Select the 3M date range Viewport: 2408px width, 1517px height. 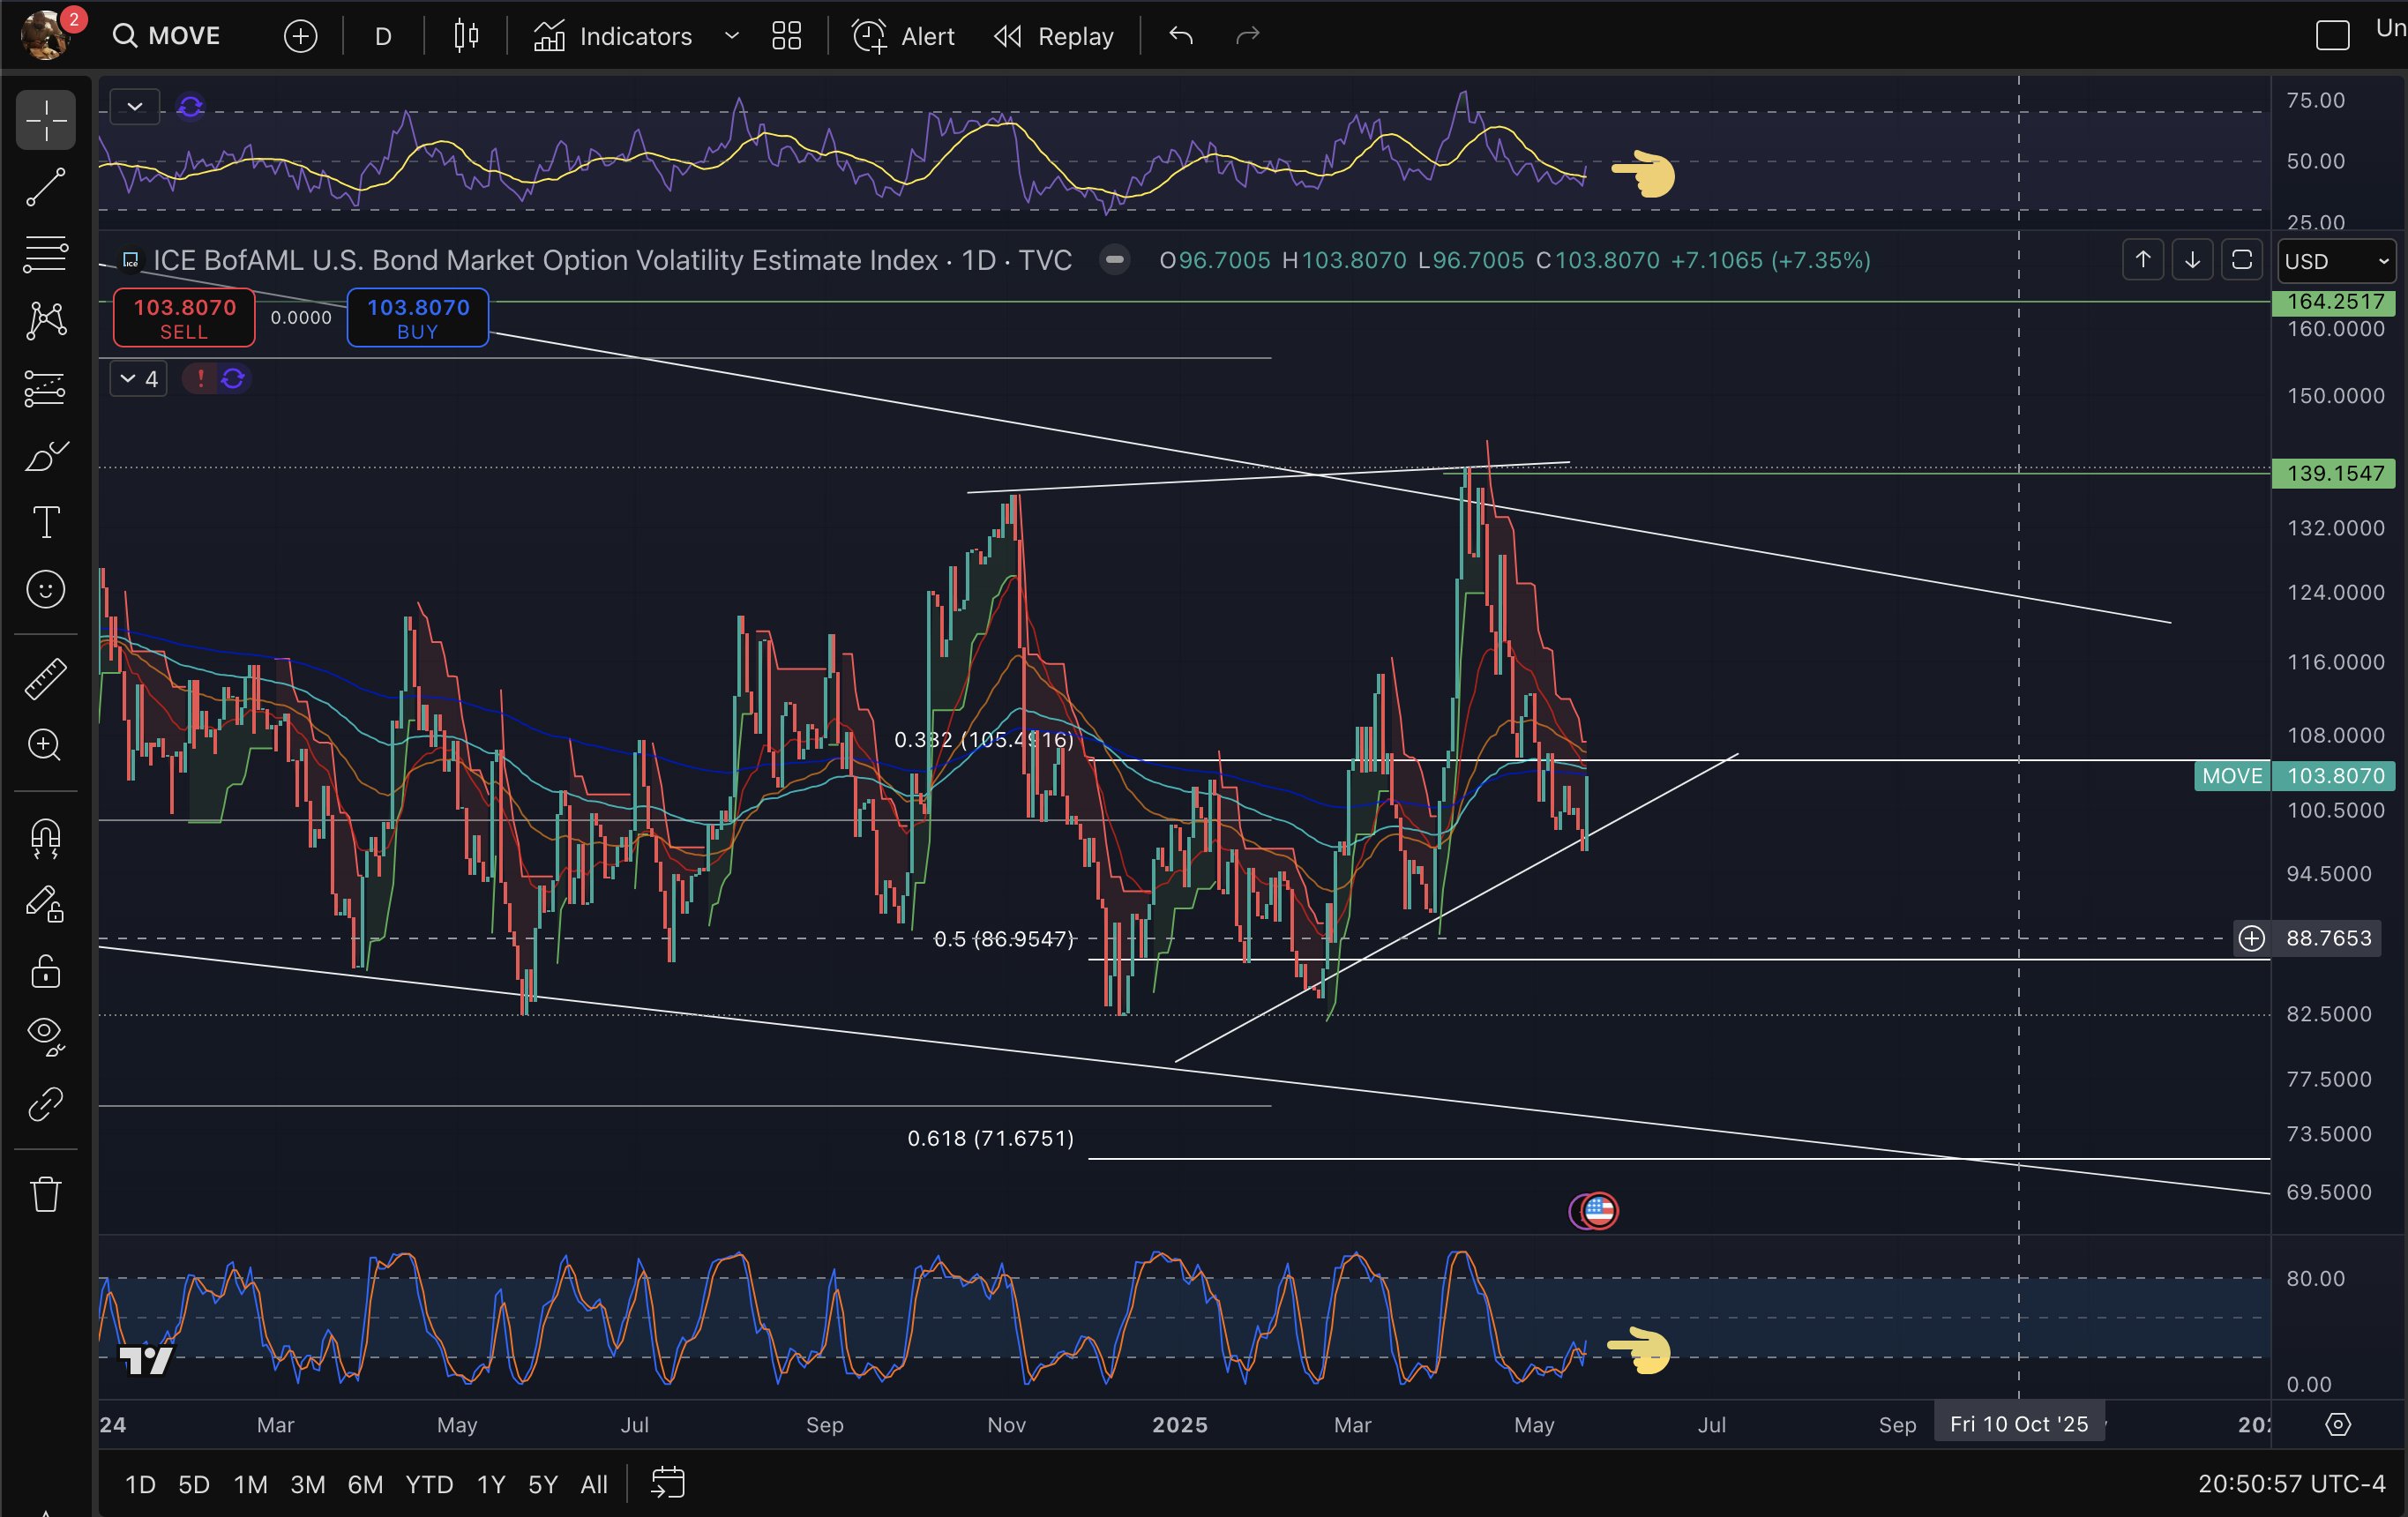click(x=308, y=1484)
